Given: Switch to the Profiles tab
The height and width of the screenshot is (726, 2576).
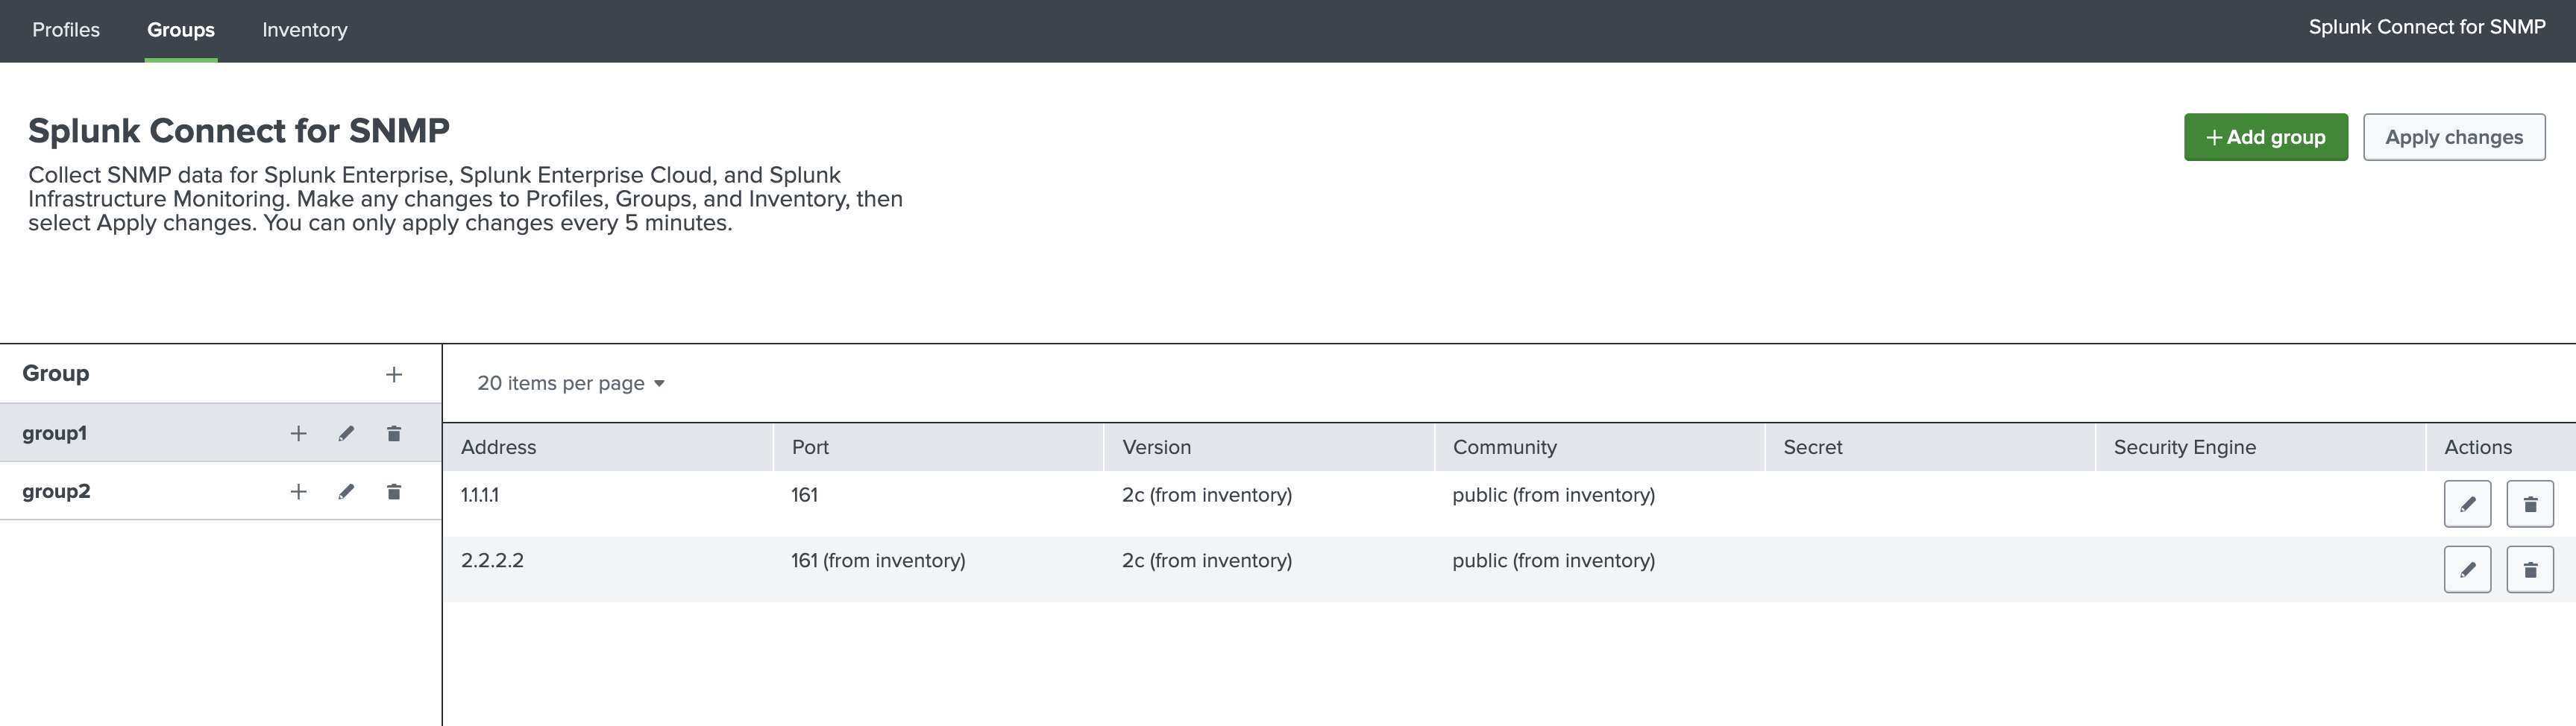Looking at the screenshot, I should [x=64, y=30].
